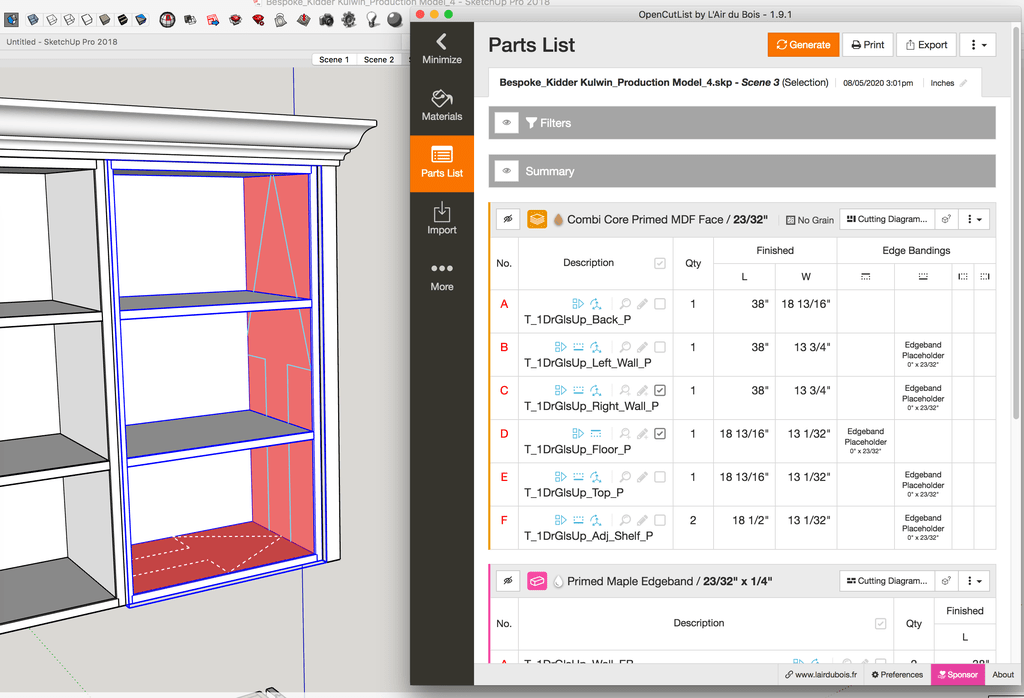This screenshot has height=698, width=1024.
Task: Click the edit pencil icon for T_1DrGlsUp_Back_P
Action: coord(643,304)
